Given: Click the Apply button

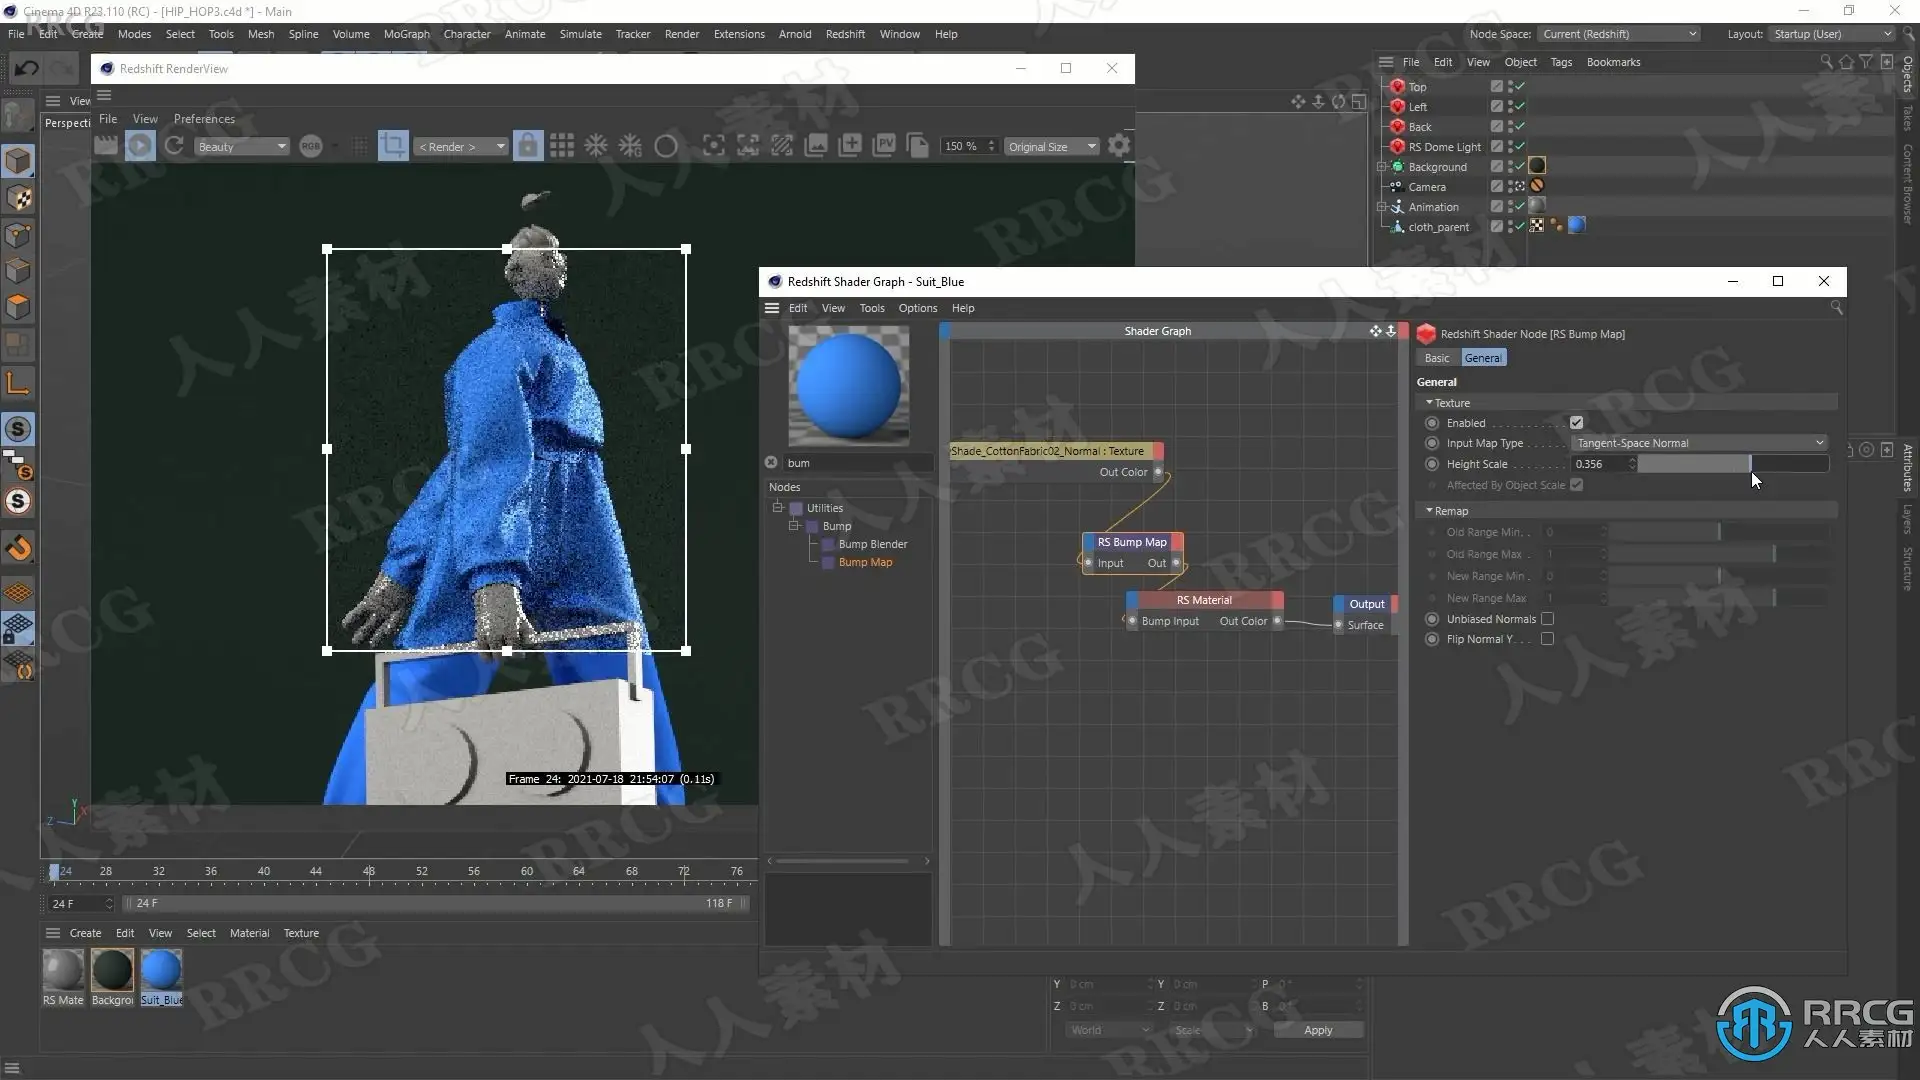Looking at the screenshot, I should coord(1317,1030).
